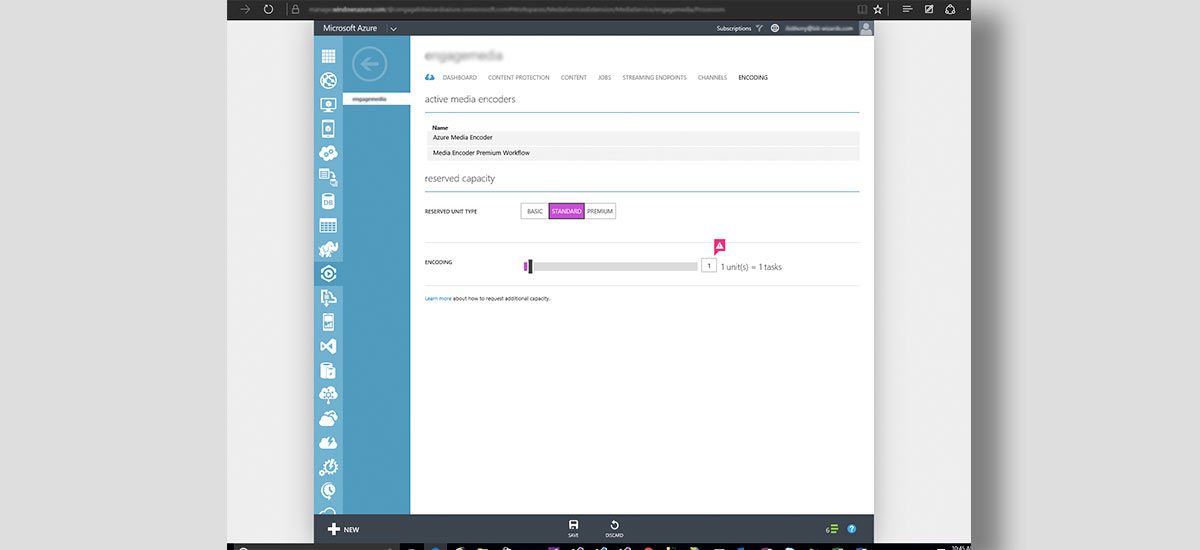Open the help question mark icon

tap(852, 529)
